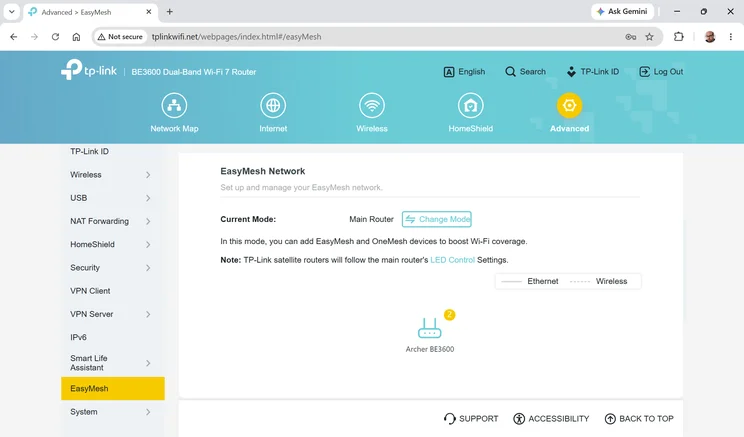Follow the LED Control link

[x=452, y=260]
